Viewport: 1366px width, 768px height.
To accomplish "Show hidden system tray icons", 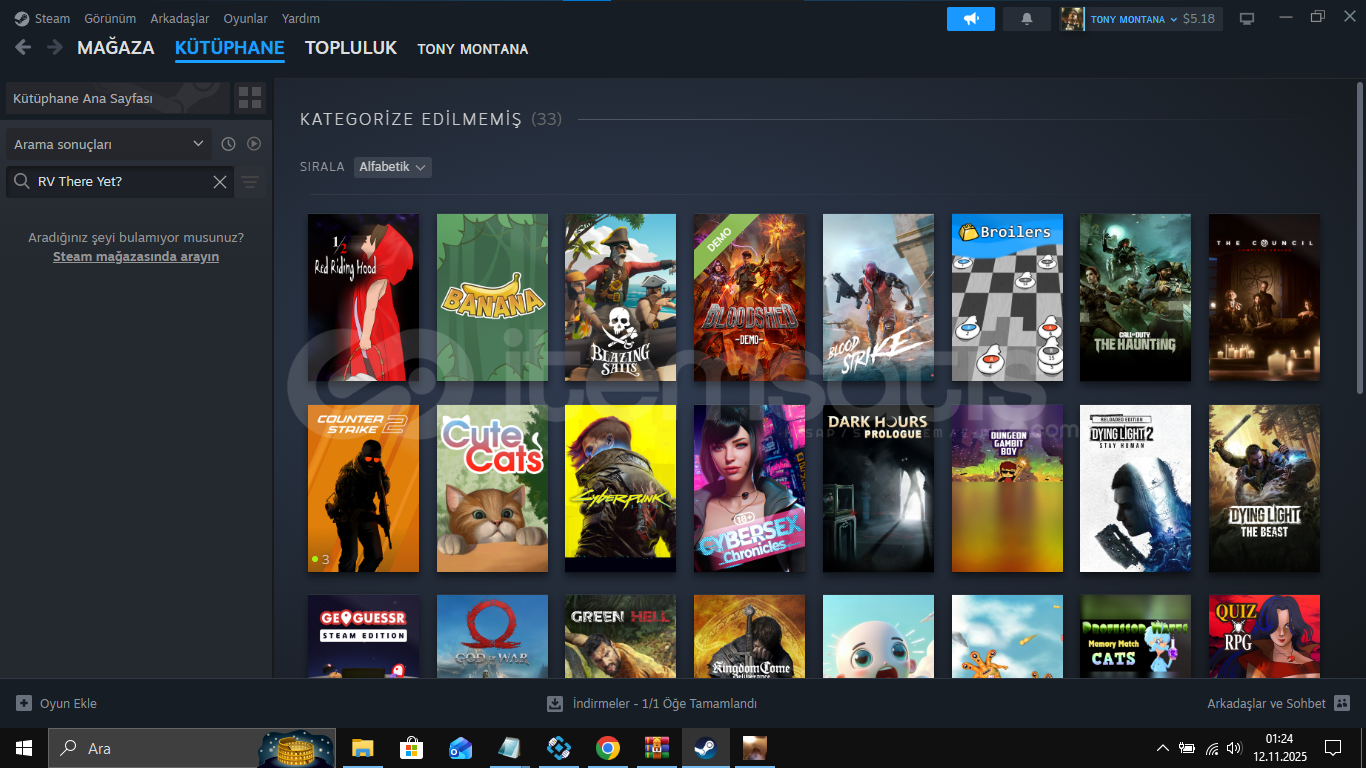I will coord(1162,748).
